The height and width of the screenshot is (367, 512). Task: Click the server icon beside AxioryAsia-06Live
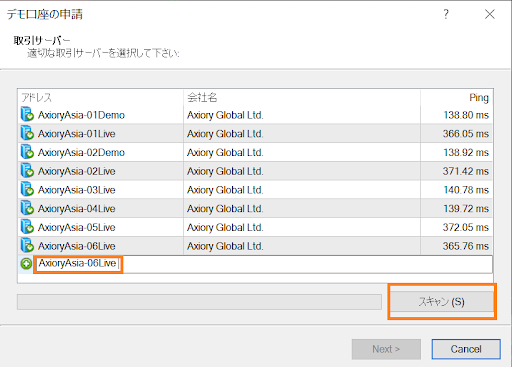pos(27,245)
